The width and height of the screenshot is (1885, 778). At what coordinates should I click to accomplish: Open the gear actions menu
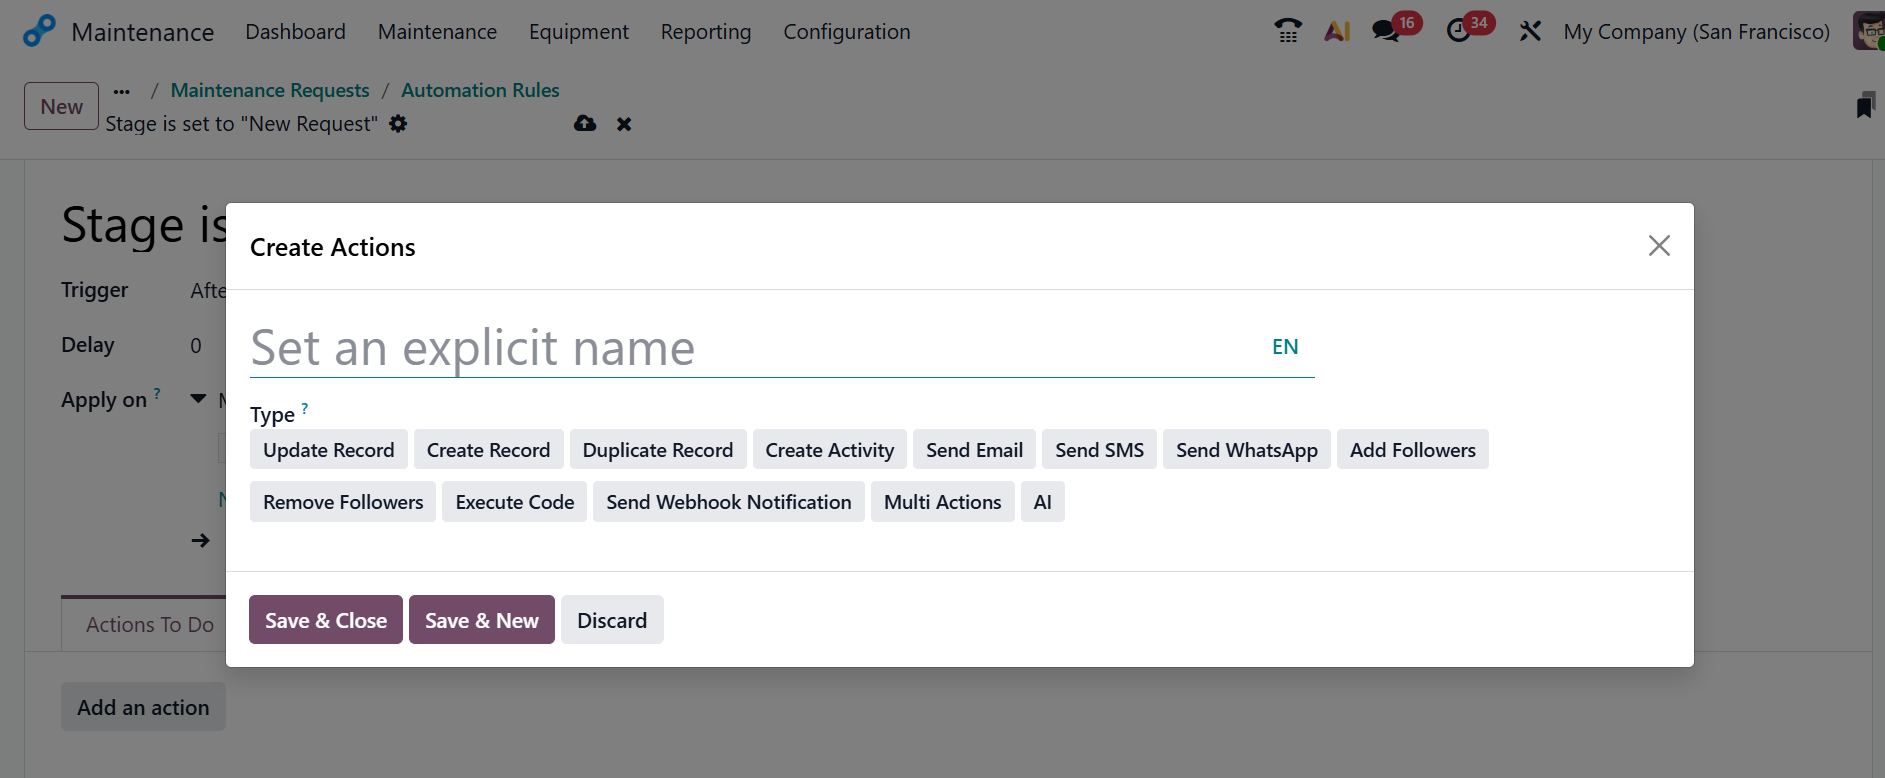coord(398,123)
